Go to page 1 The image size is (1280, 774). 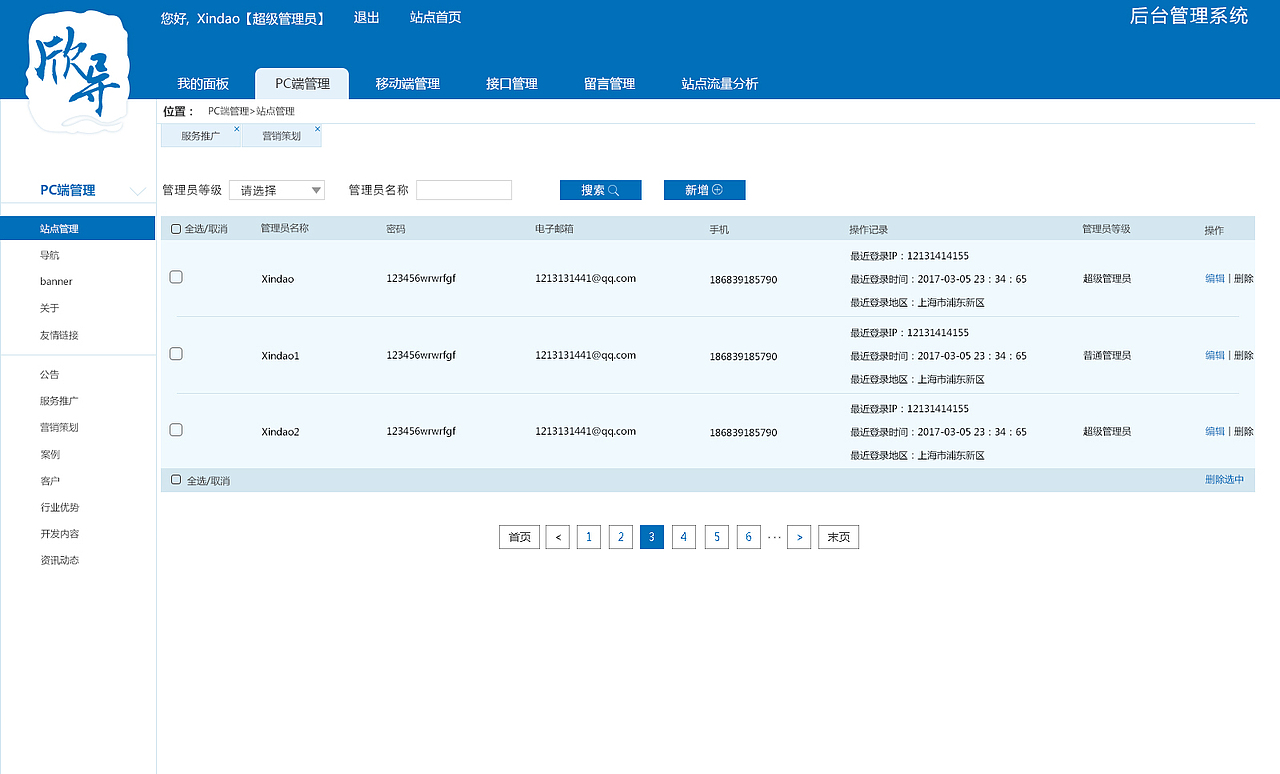[589, 537]
